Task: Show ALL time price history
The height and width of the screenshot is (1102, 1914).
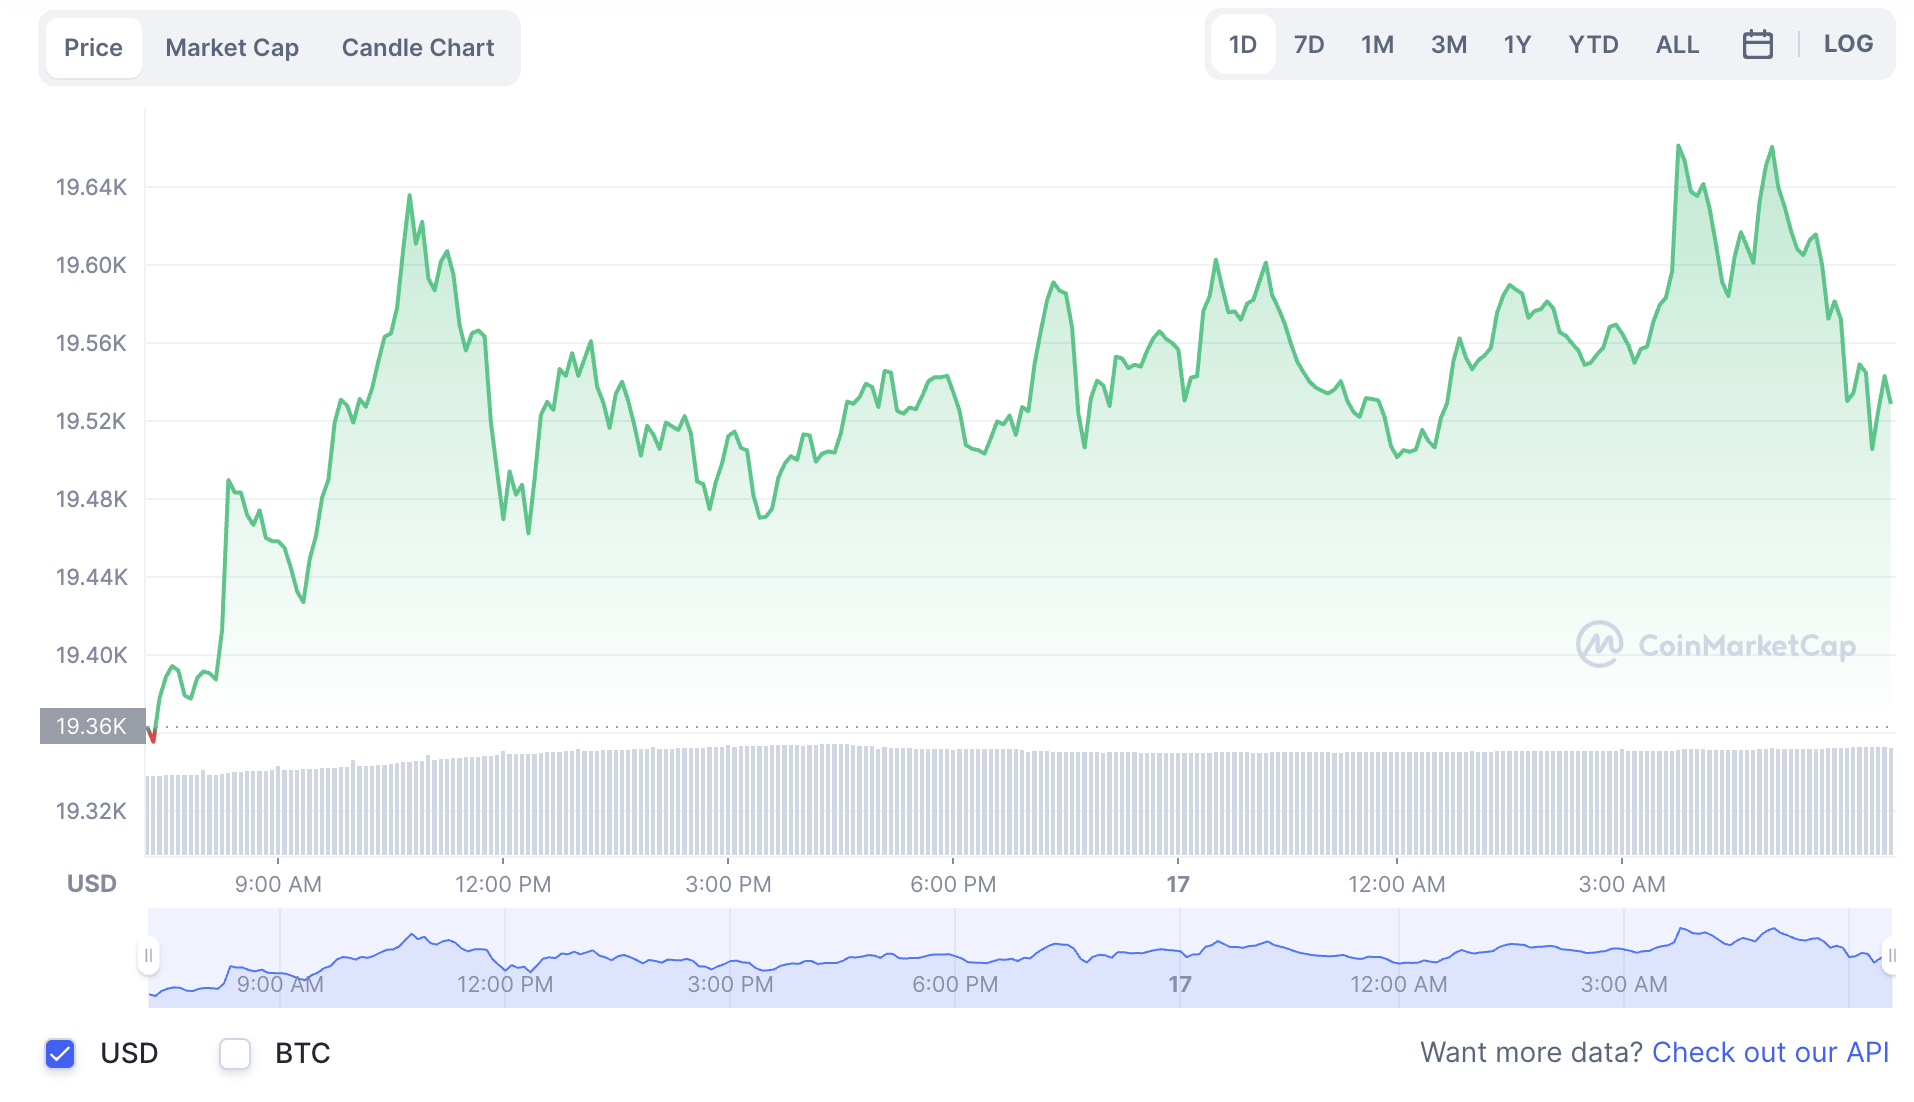Action: click(1677, 45)
